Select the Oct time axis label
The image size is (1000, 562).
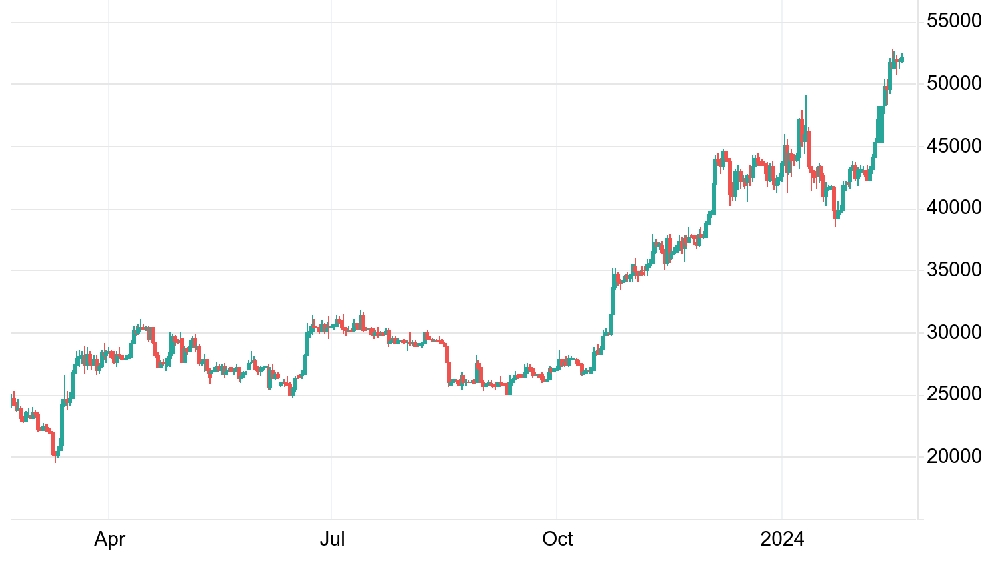click(x=557, y=540)
